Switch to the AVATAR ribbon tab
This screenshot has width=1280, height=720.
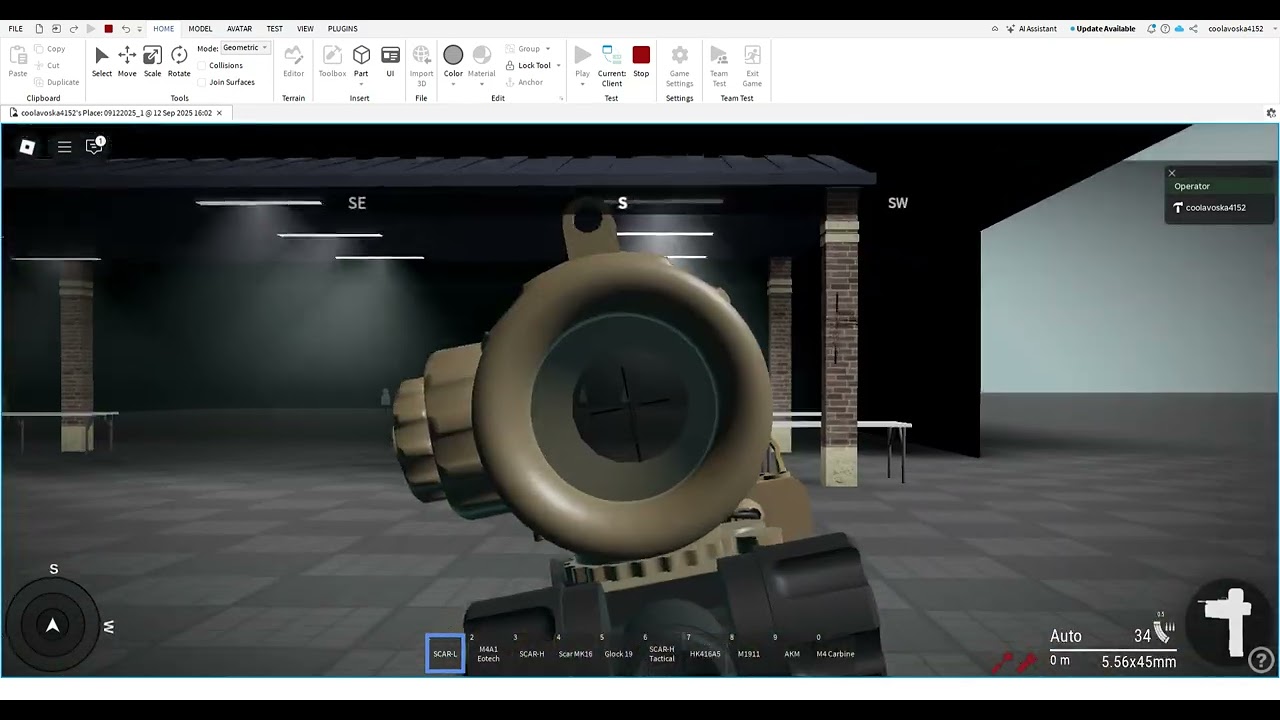[x=239, y=29]
